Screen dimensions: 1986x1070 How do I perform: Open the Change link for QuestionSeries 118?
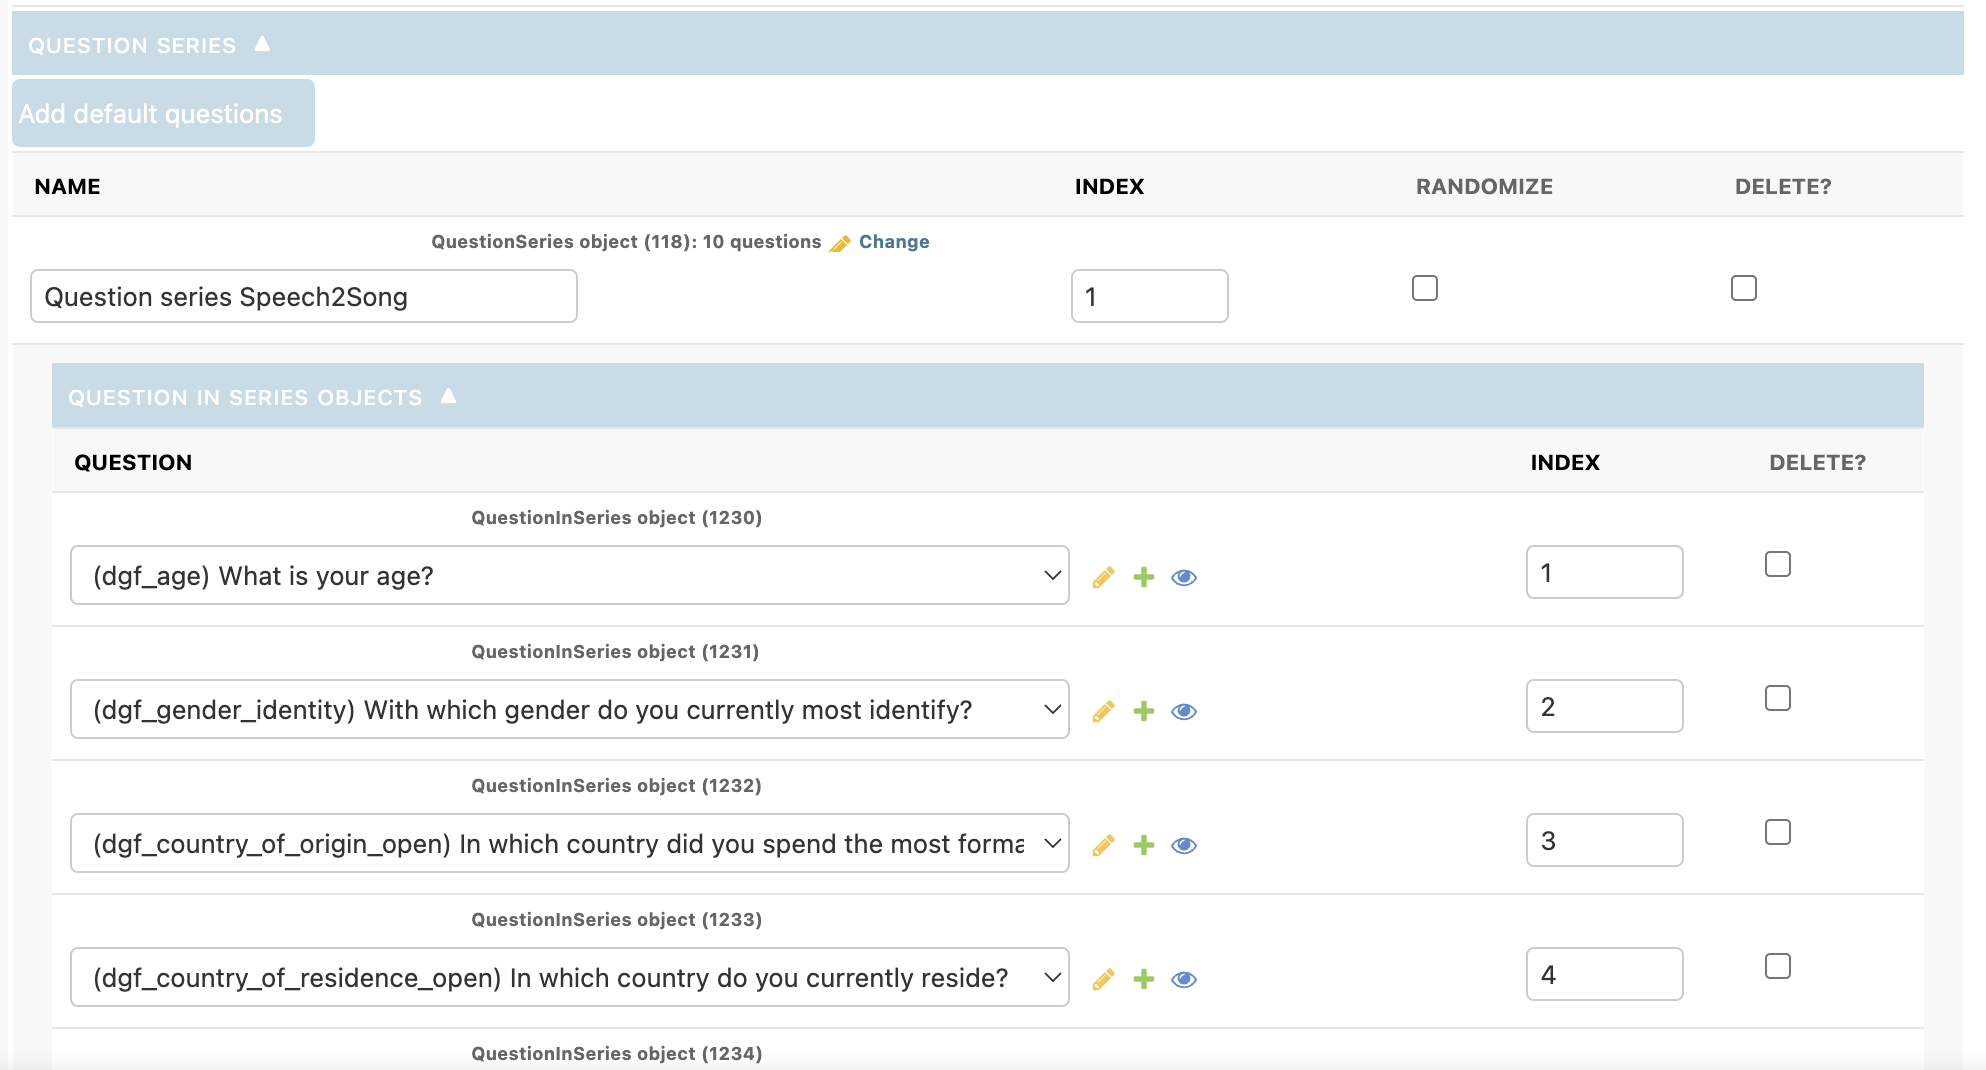pyautogui.click(x=894, y=242)
